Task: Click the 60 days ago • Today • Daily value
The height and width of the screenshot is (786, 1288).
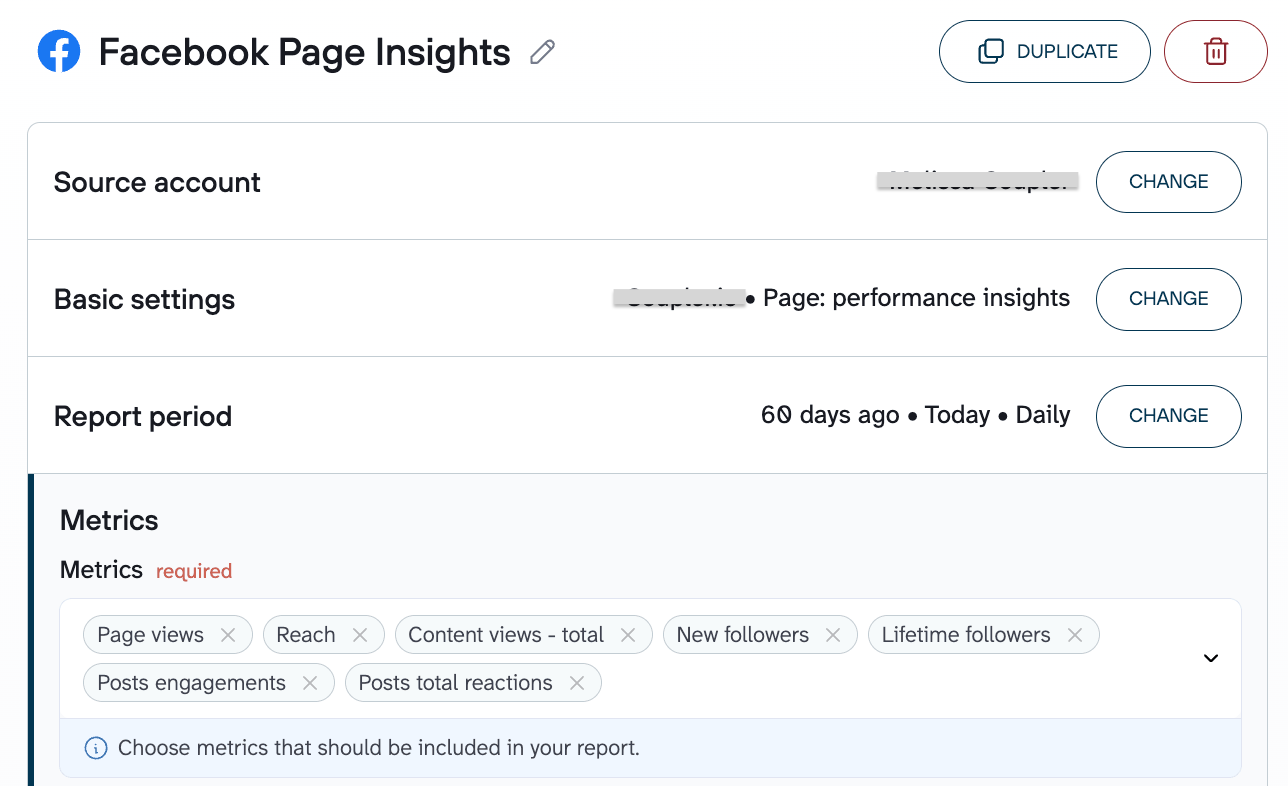Action: click(x=916, y=415)
